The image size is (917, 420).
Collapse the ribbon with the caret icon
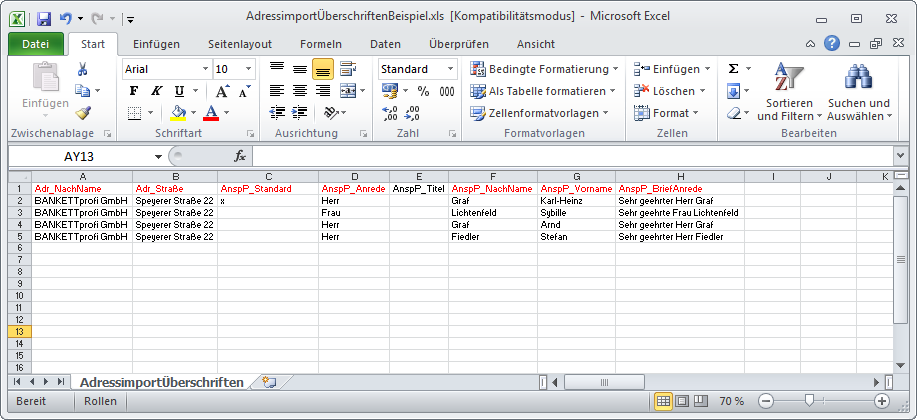tap(810, 43)
